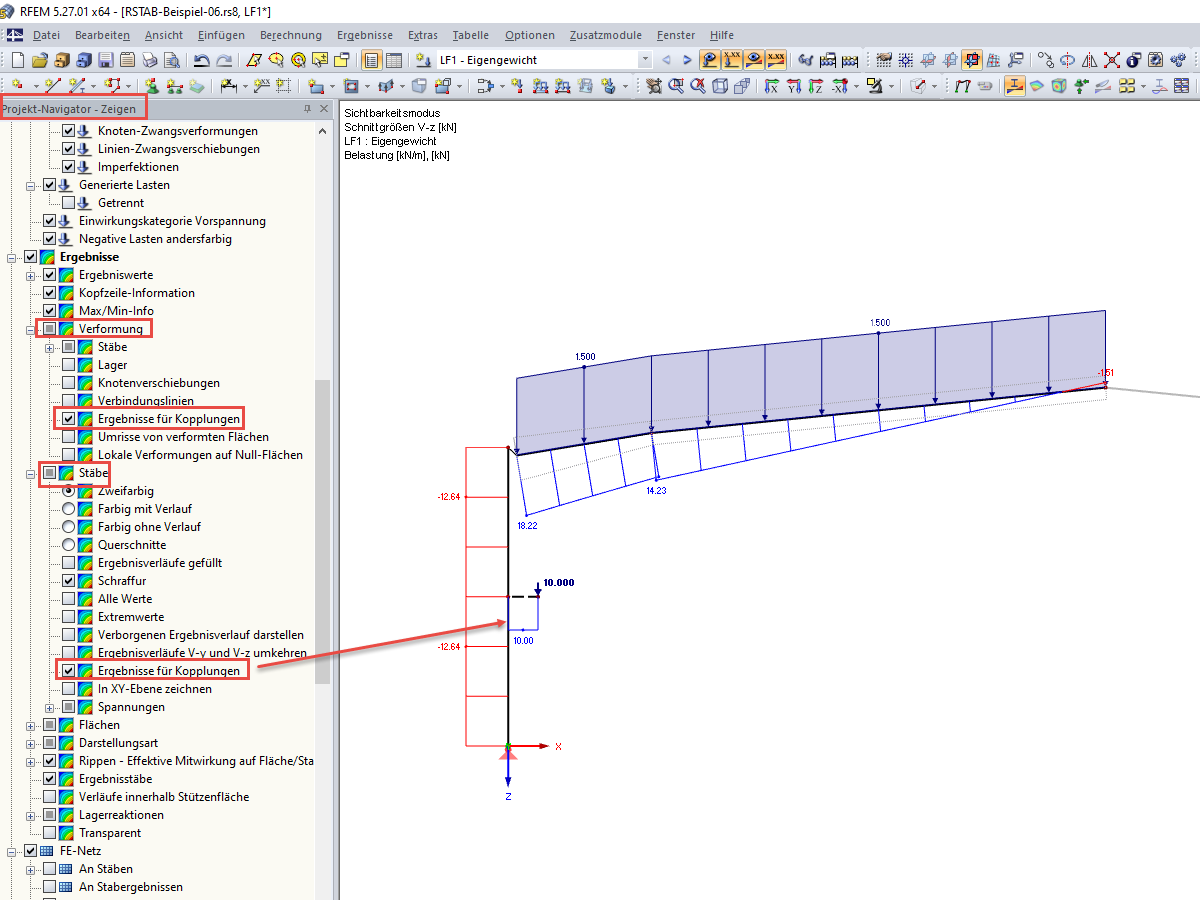Click the info icon in toolbar
This screenshot has width=1200, height=900.
[x=1133, y=60]
